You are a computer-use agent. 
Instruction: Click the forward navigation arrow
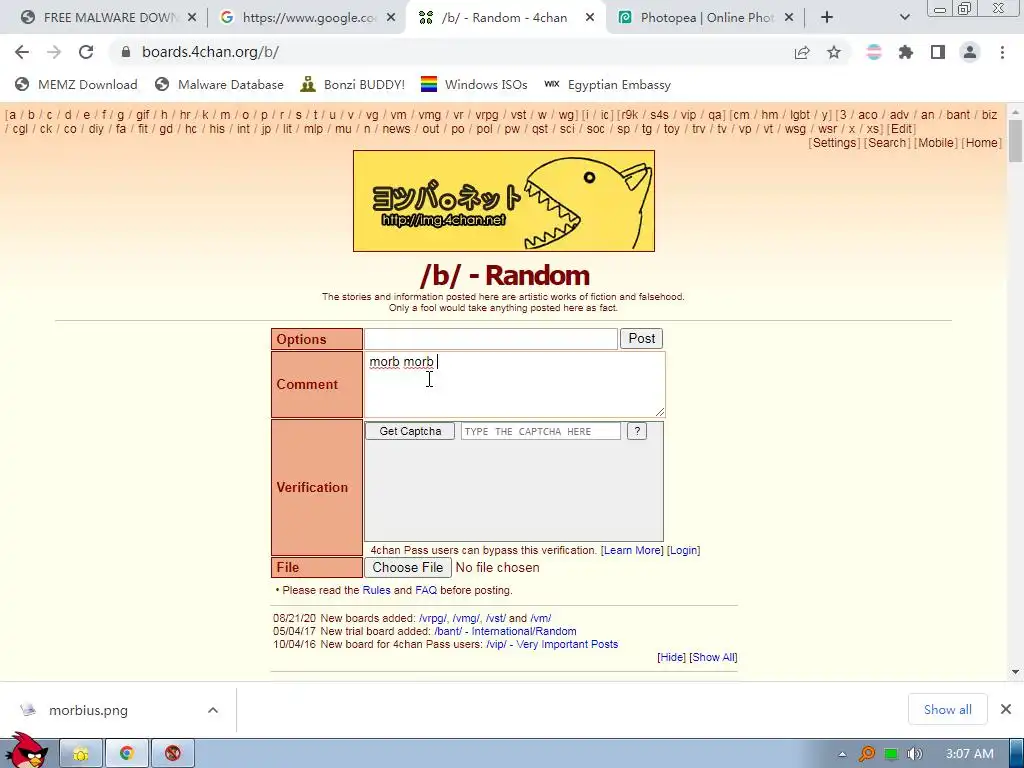[x=54, y=52]
